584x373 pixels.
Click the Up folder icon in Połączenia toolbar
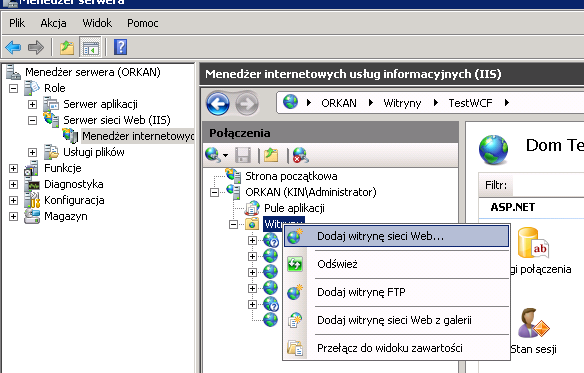271,155
